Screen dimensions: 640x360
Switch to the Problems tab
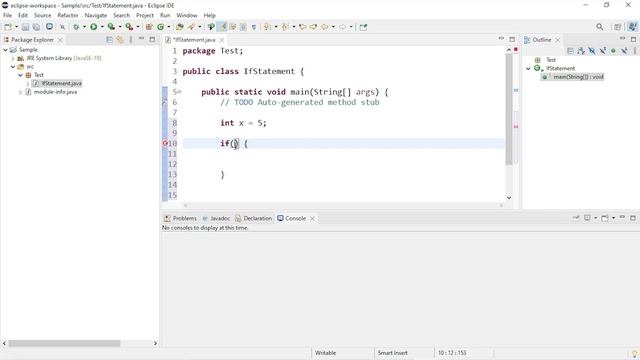pos(180,218)
